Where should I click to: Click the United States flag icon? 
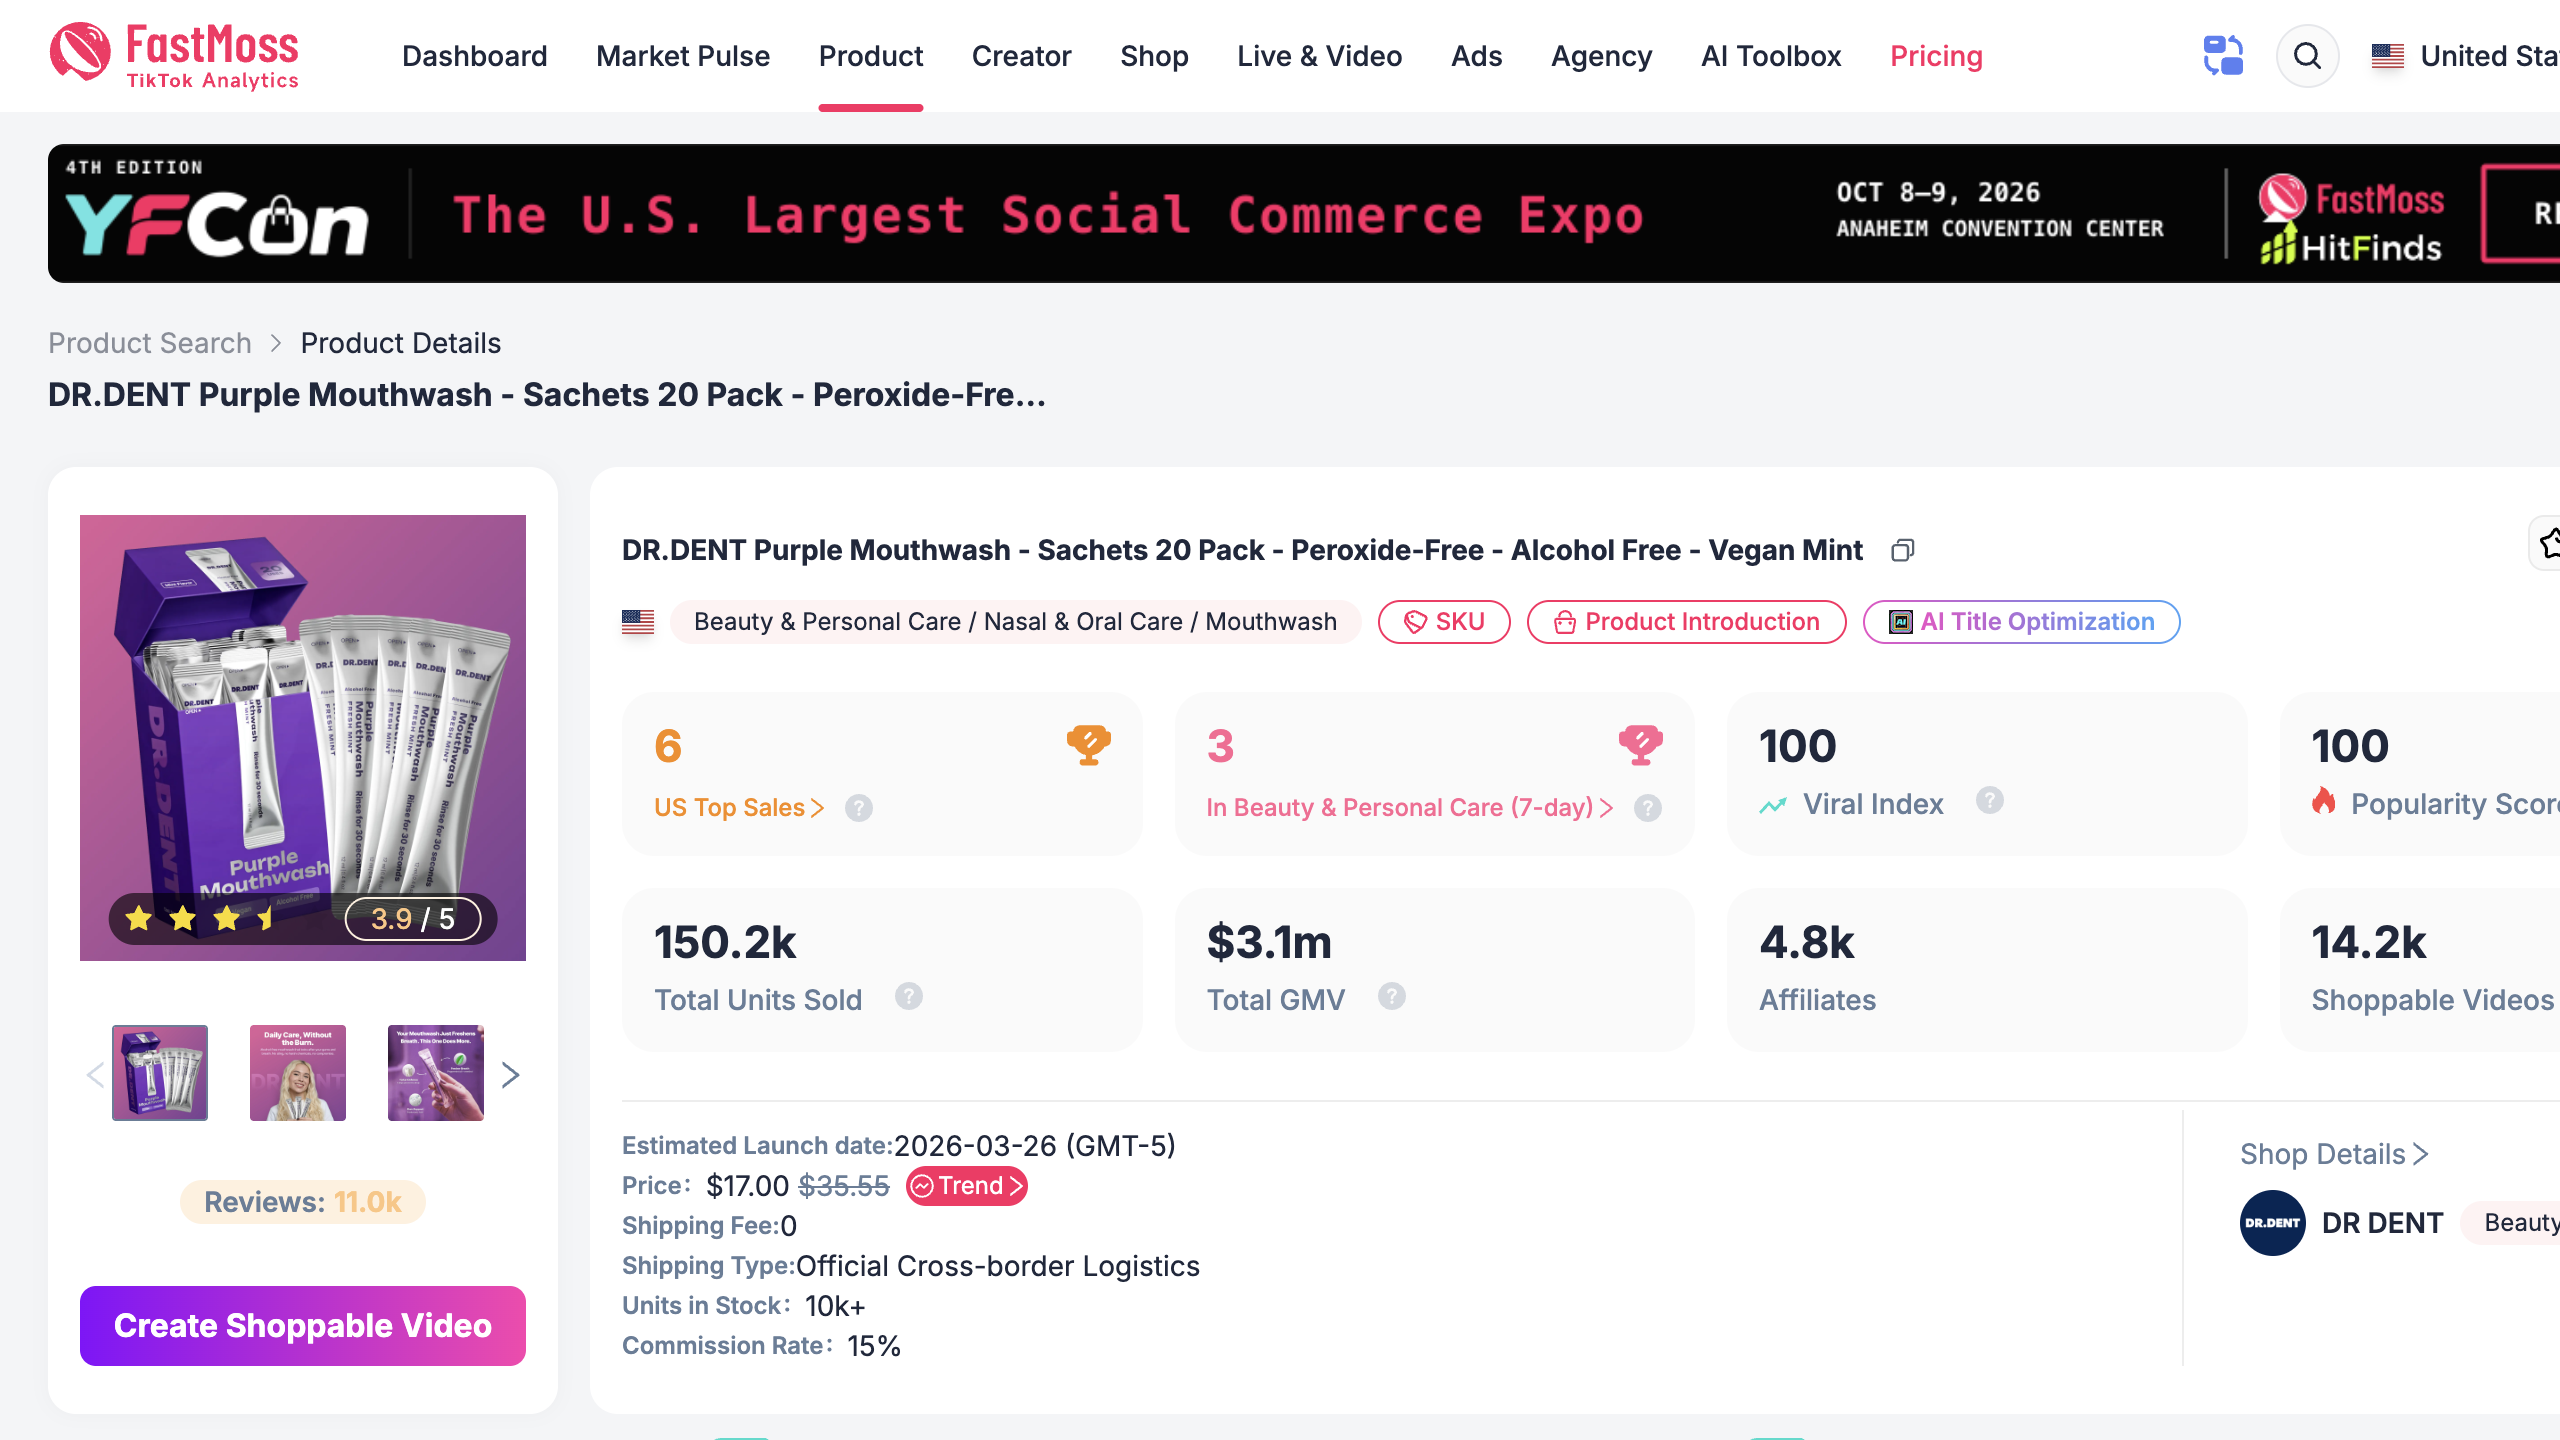(x=2387, y=56)
